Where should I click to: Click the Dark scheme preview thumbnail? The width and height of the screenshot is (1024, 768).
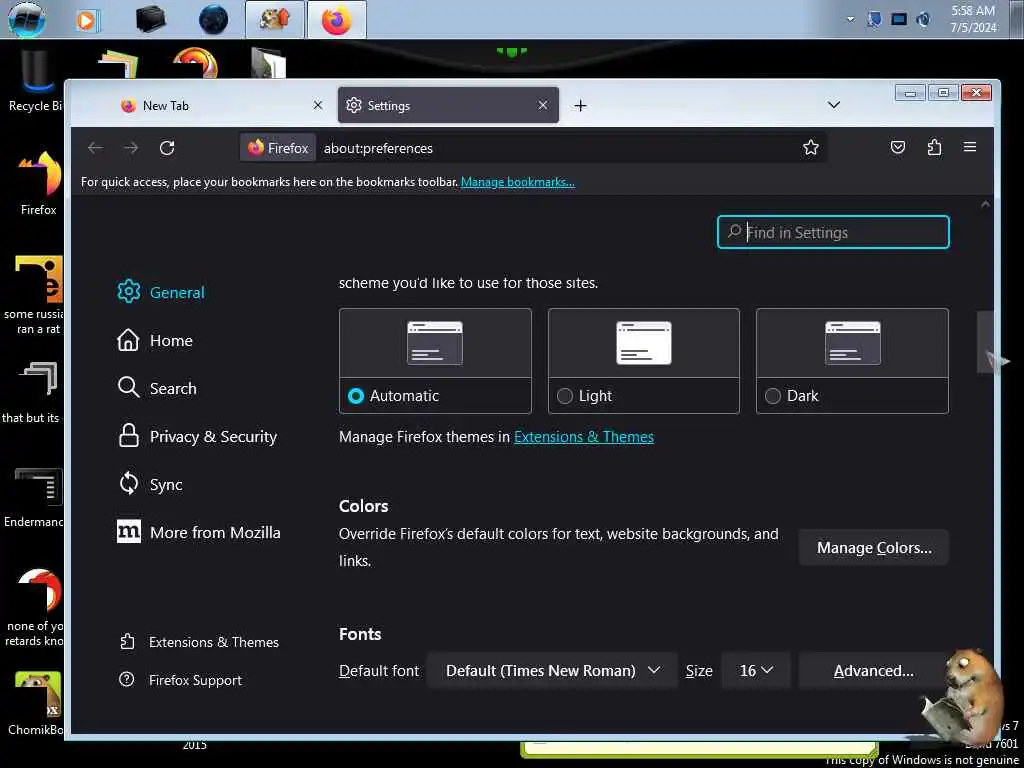tap(852, 343)
